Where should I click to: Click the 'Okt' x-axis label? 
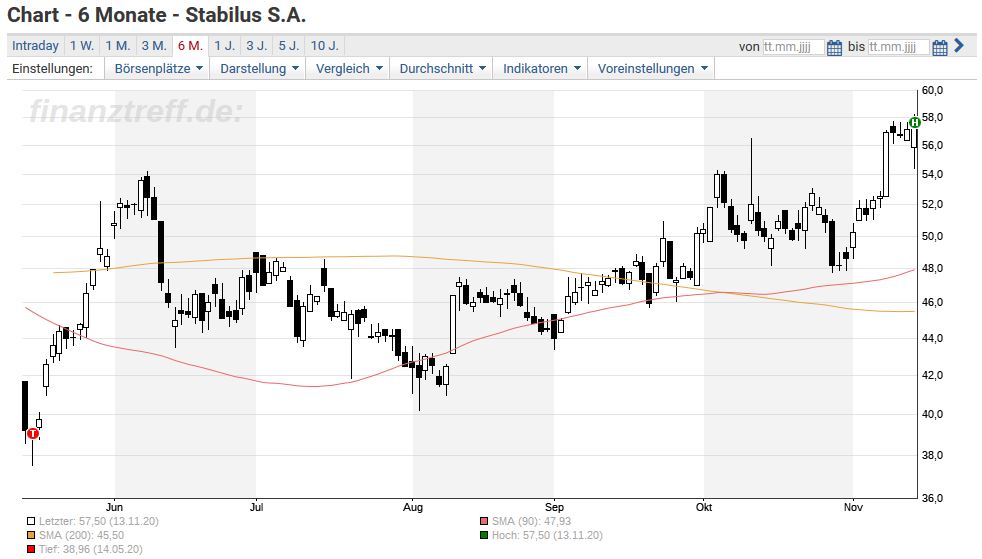(704, 508)
